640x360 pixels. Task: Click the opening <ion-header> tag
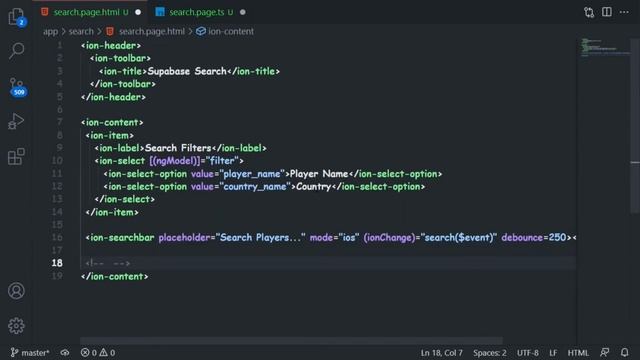point(111,46)
